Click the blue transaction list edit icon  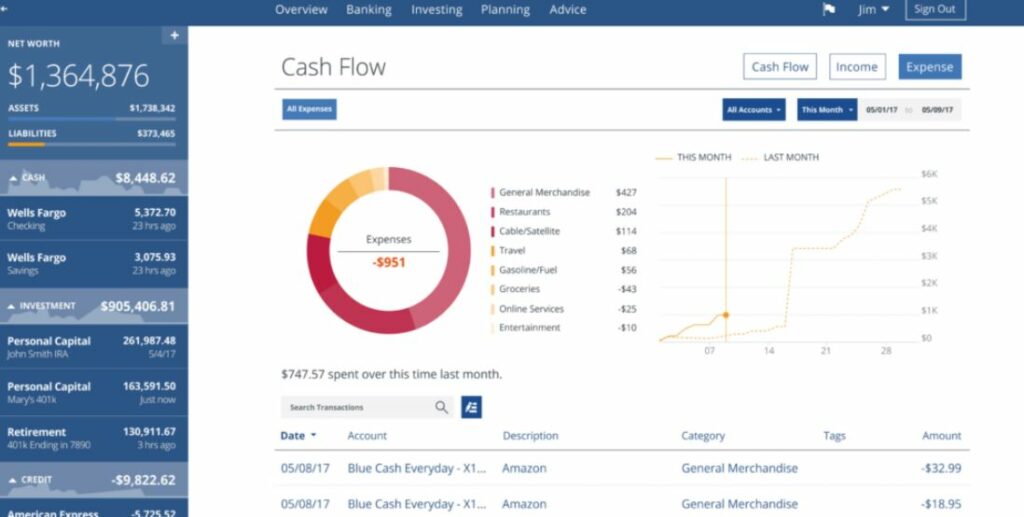[472, 407]
